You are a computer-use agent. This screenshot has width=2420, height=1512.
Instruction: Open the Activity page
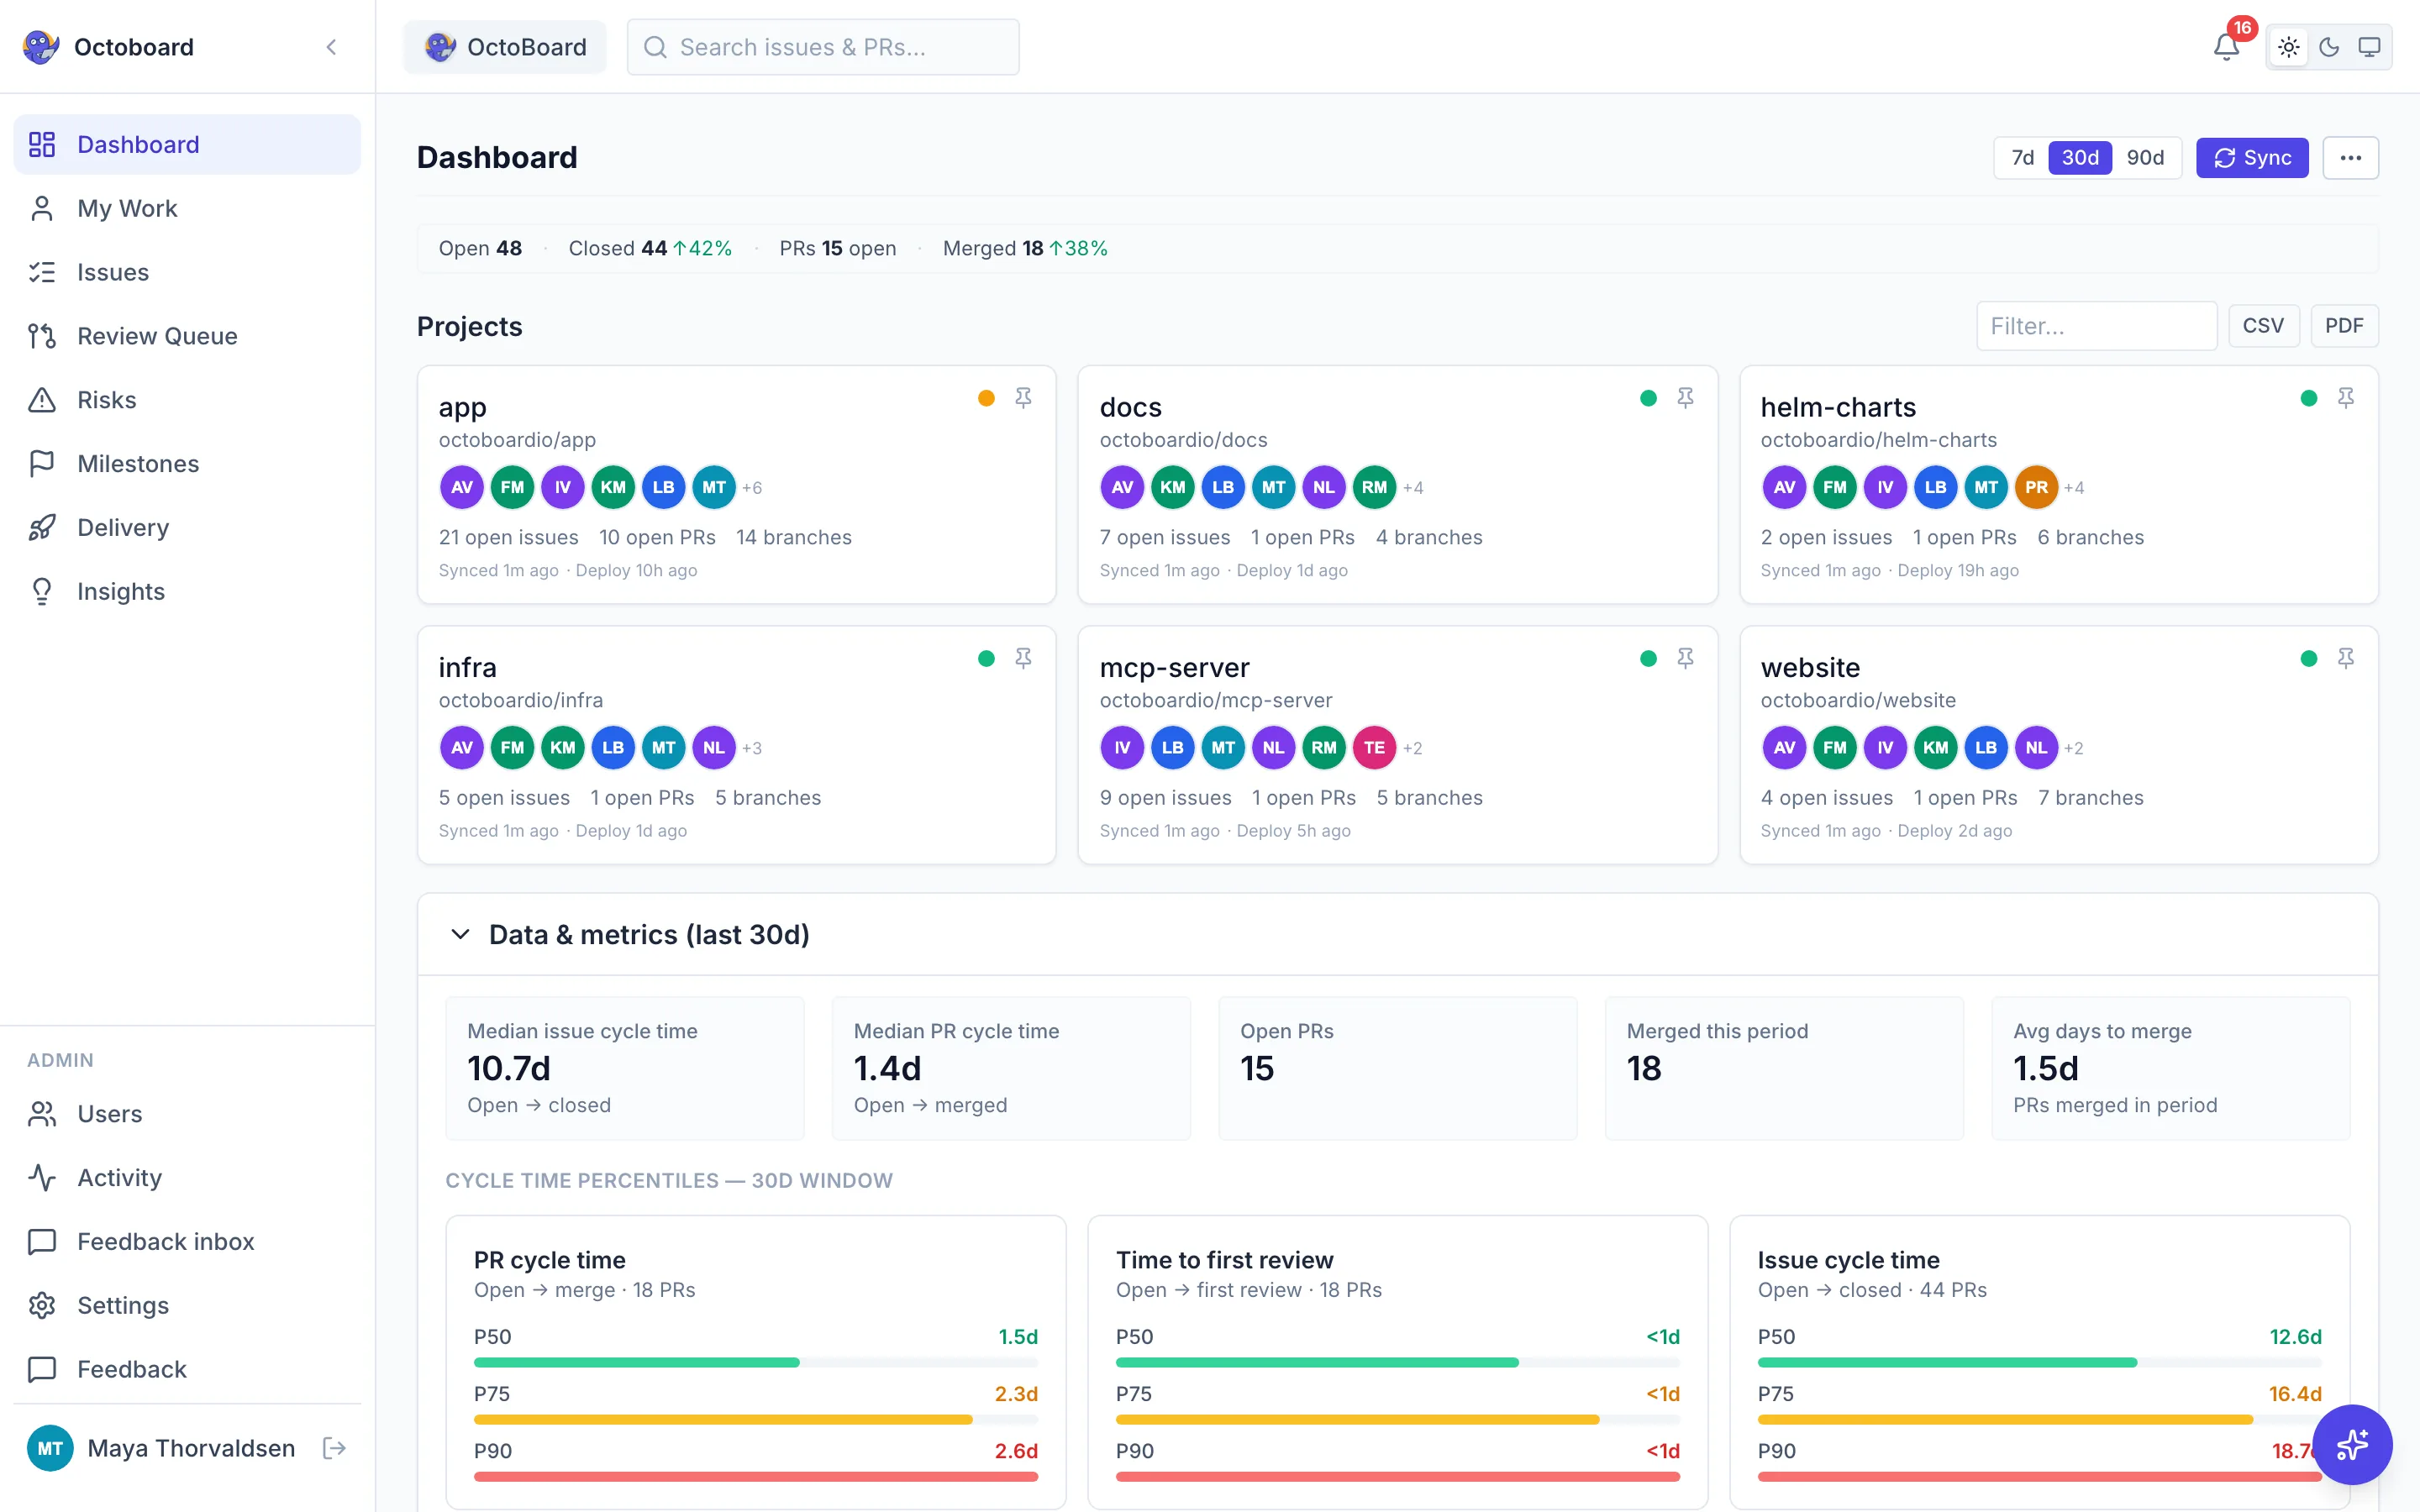click(x=187, y=1178)
